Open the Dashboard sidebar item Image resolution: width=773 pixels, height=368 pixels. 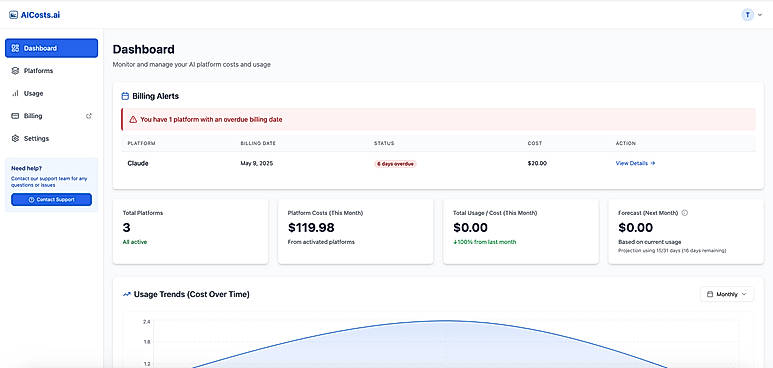[52, 48]
